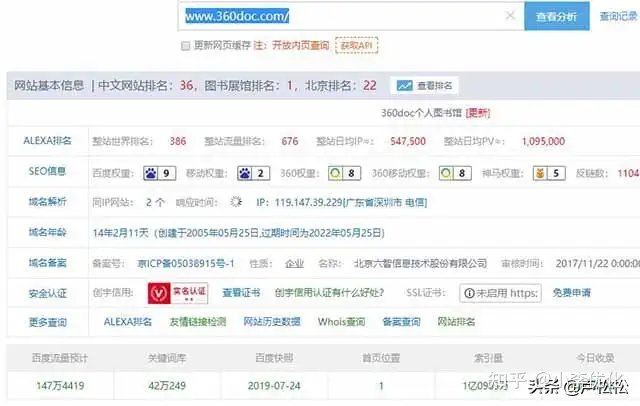Click the red 实名认证 V badge
The height and width of the screenshot is (406, 640).
(x=178, y=293)
